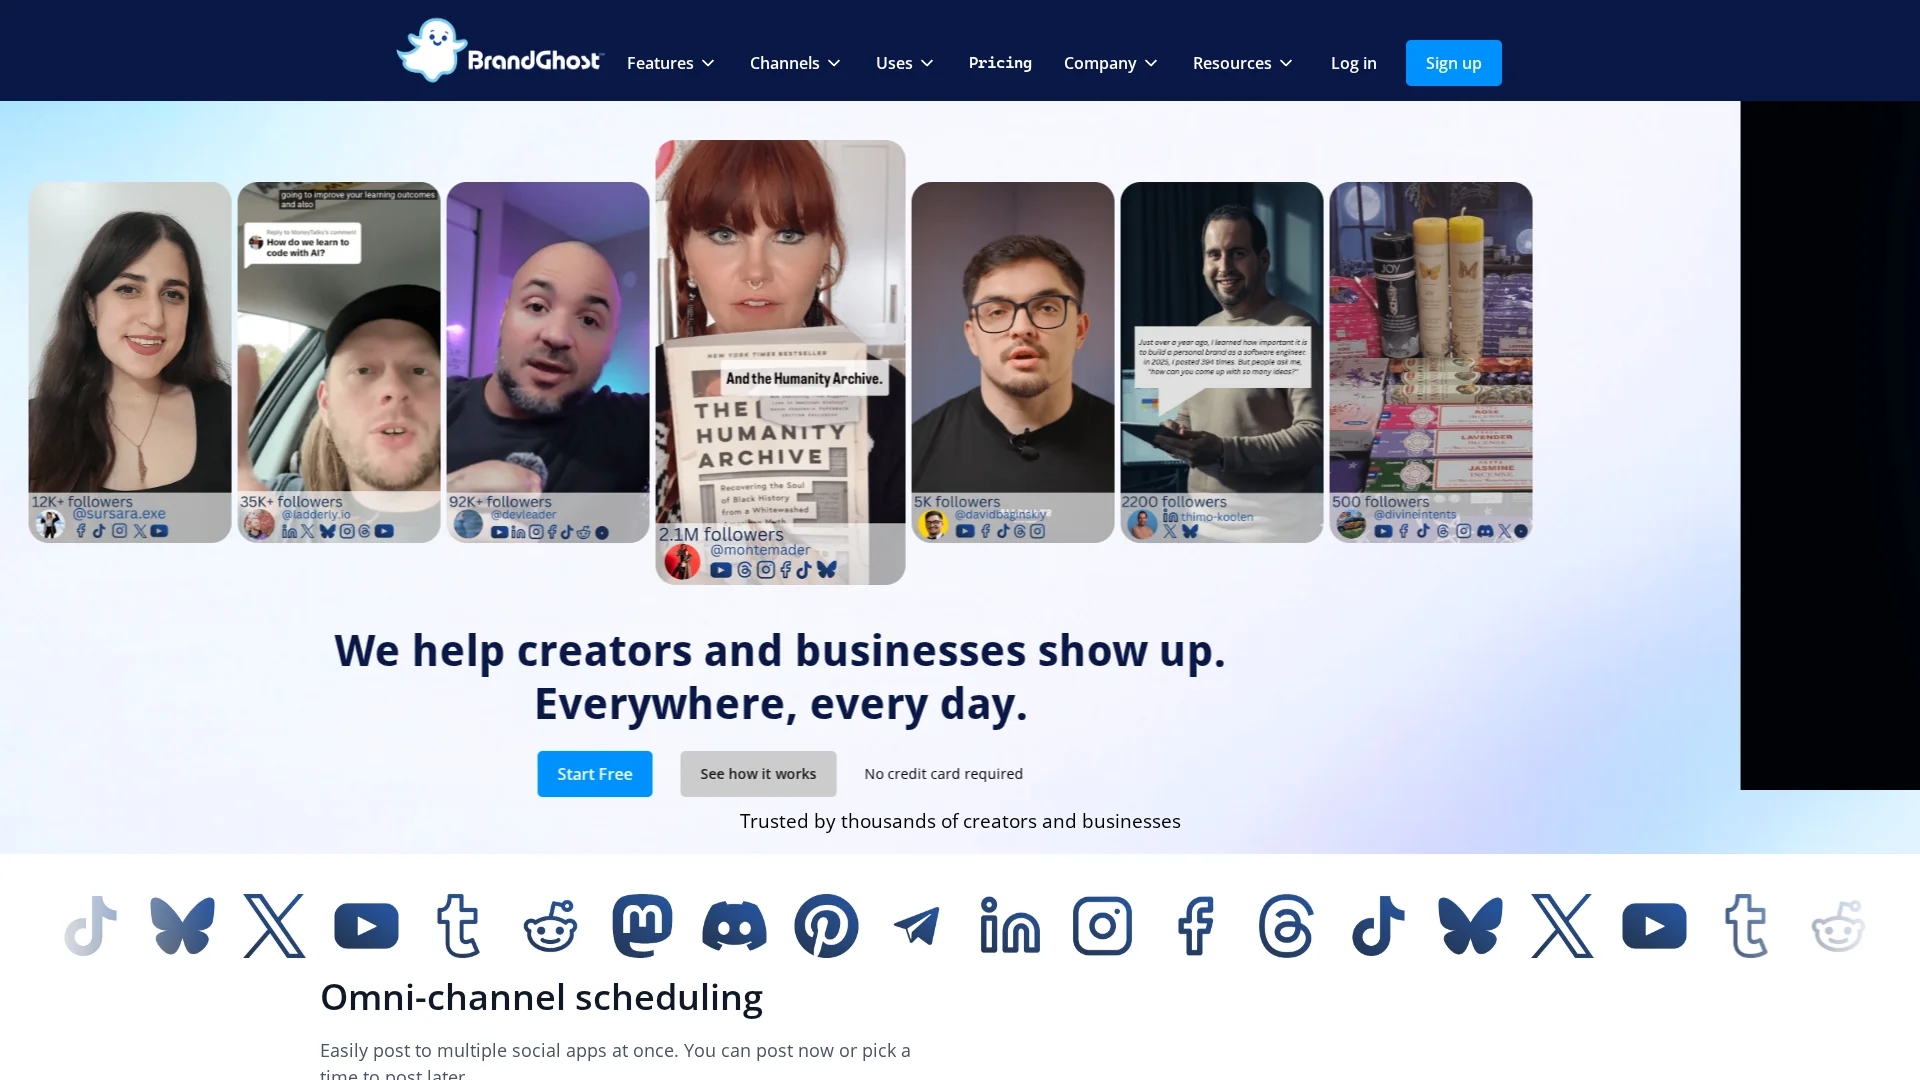Click the "500 followers" label
The image size is (1920, 1080).
(x=1380, y=502)
